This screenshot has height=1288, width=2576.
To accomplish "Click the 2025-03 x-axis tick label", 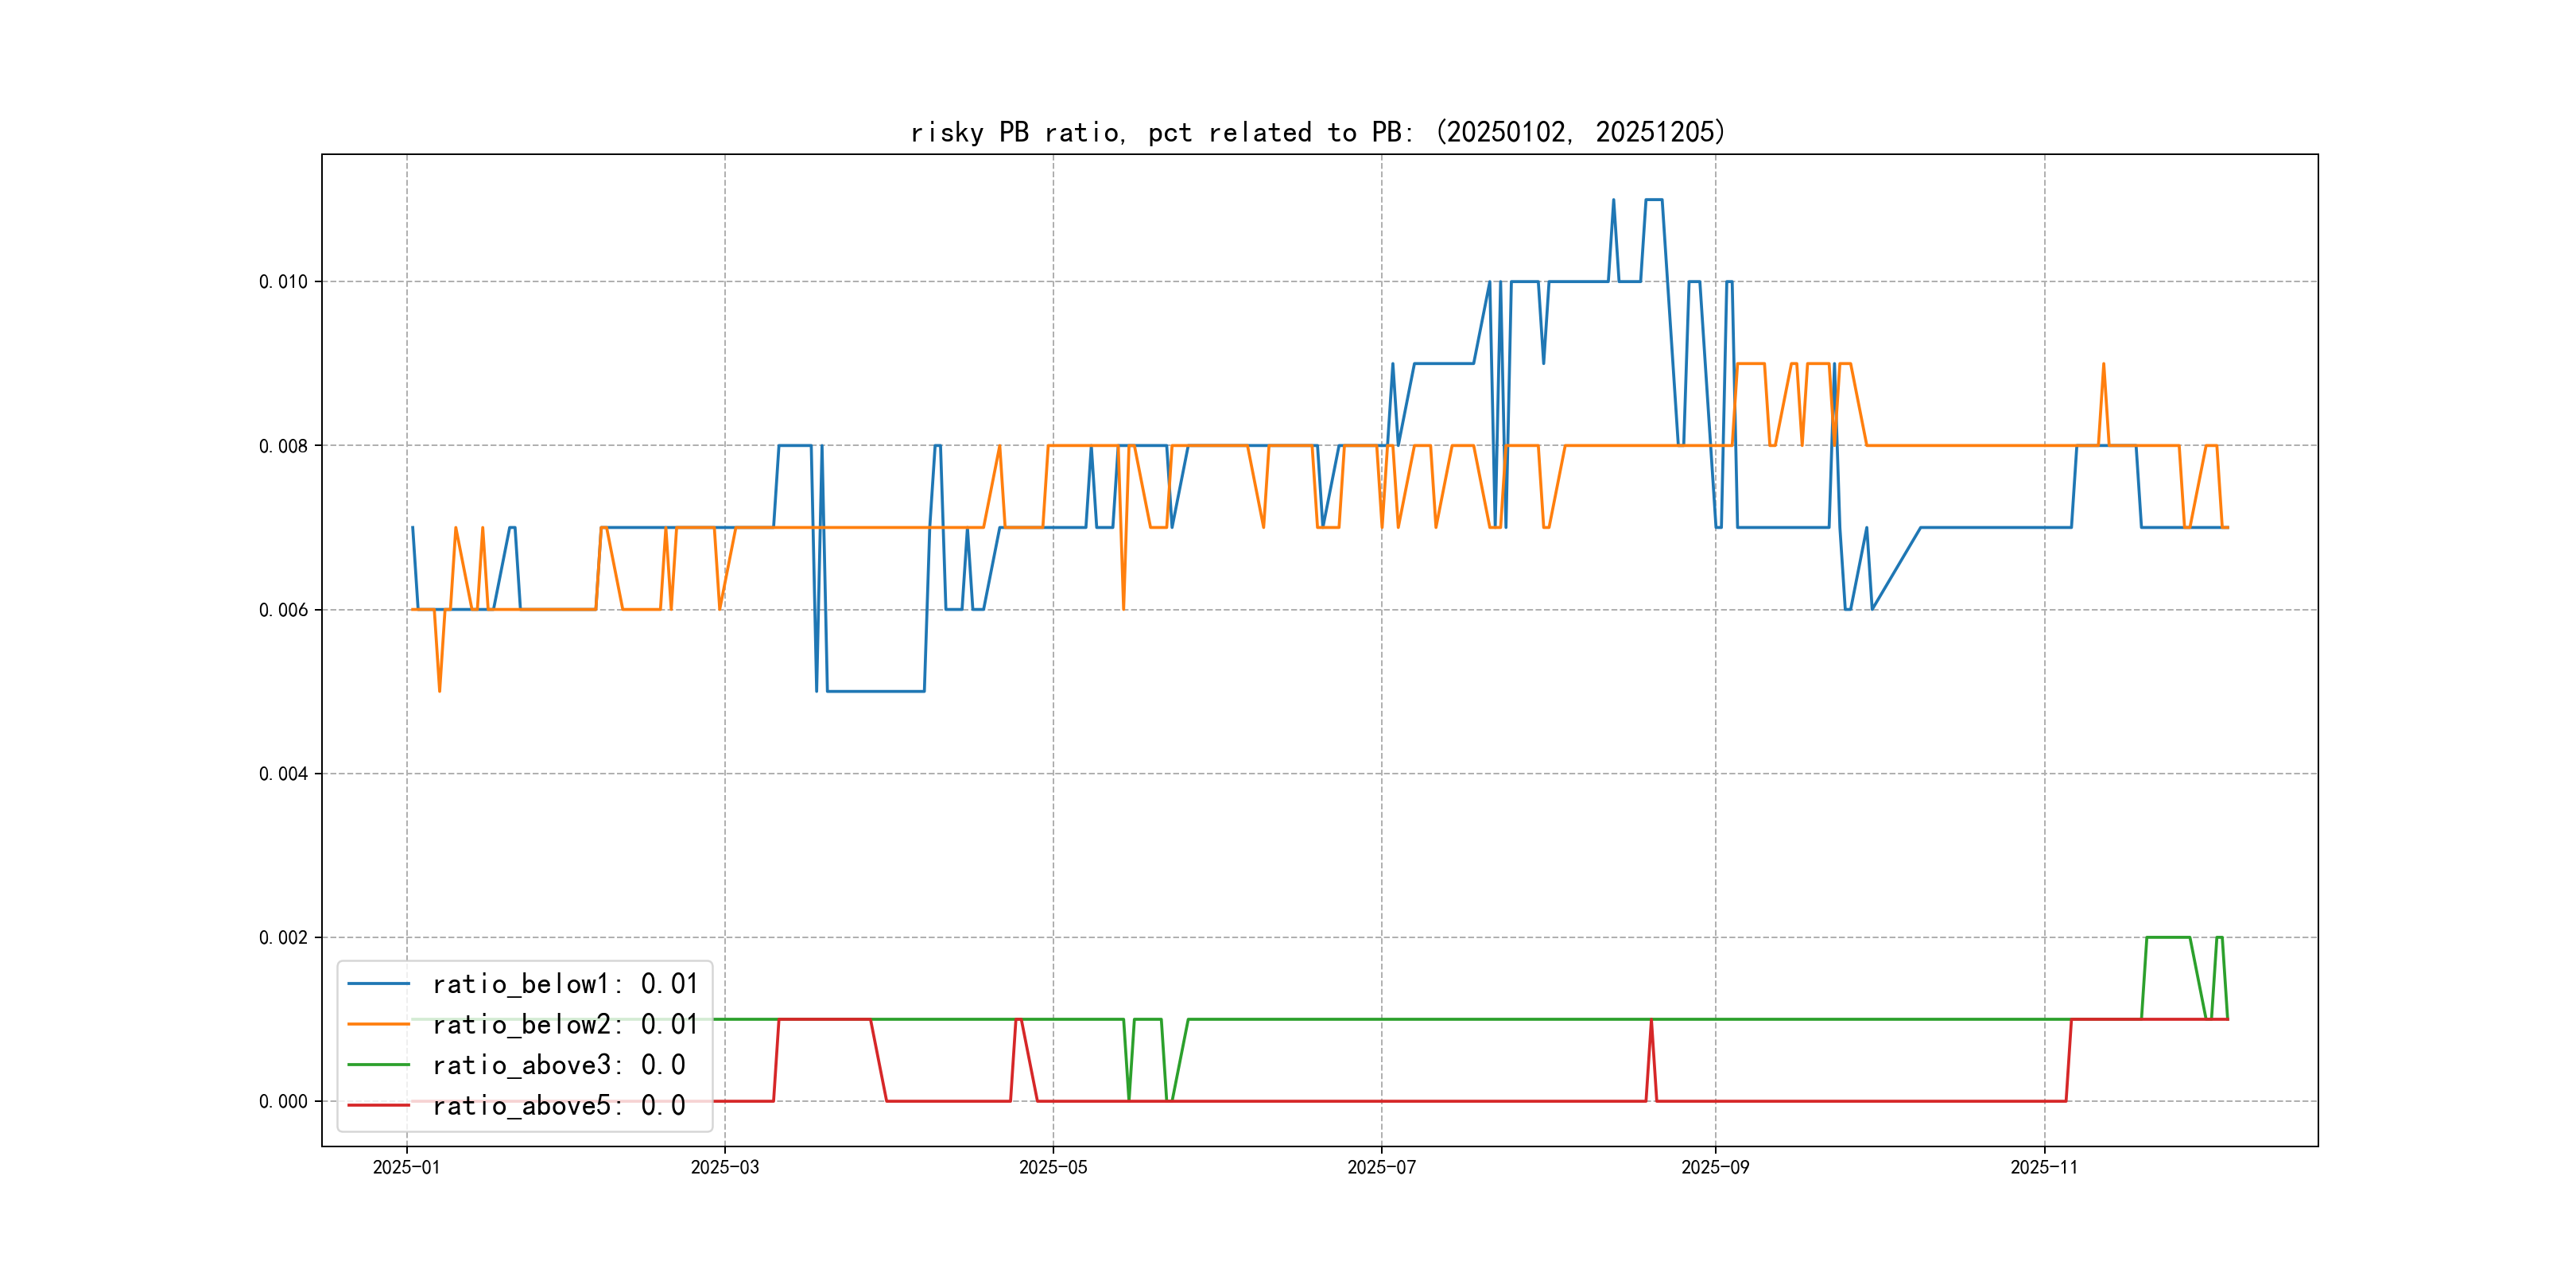I will pyautogui.click(x=725, y=1168).
